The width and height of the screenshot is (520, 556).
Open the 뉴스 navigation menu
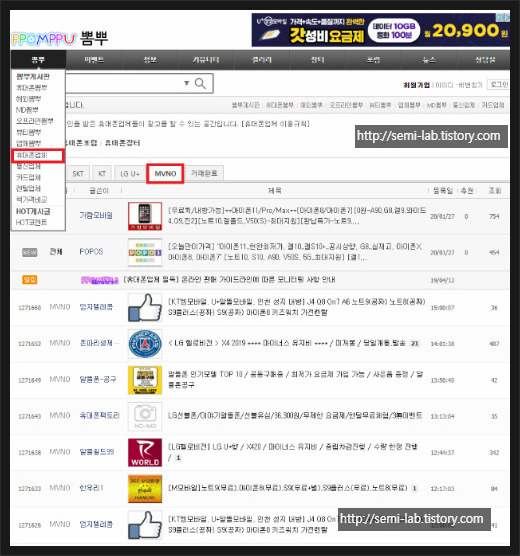click(429, 60)
